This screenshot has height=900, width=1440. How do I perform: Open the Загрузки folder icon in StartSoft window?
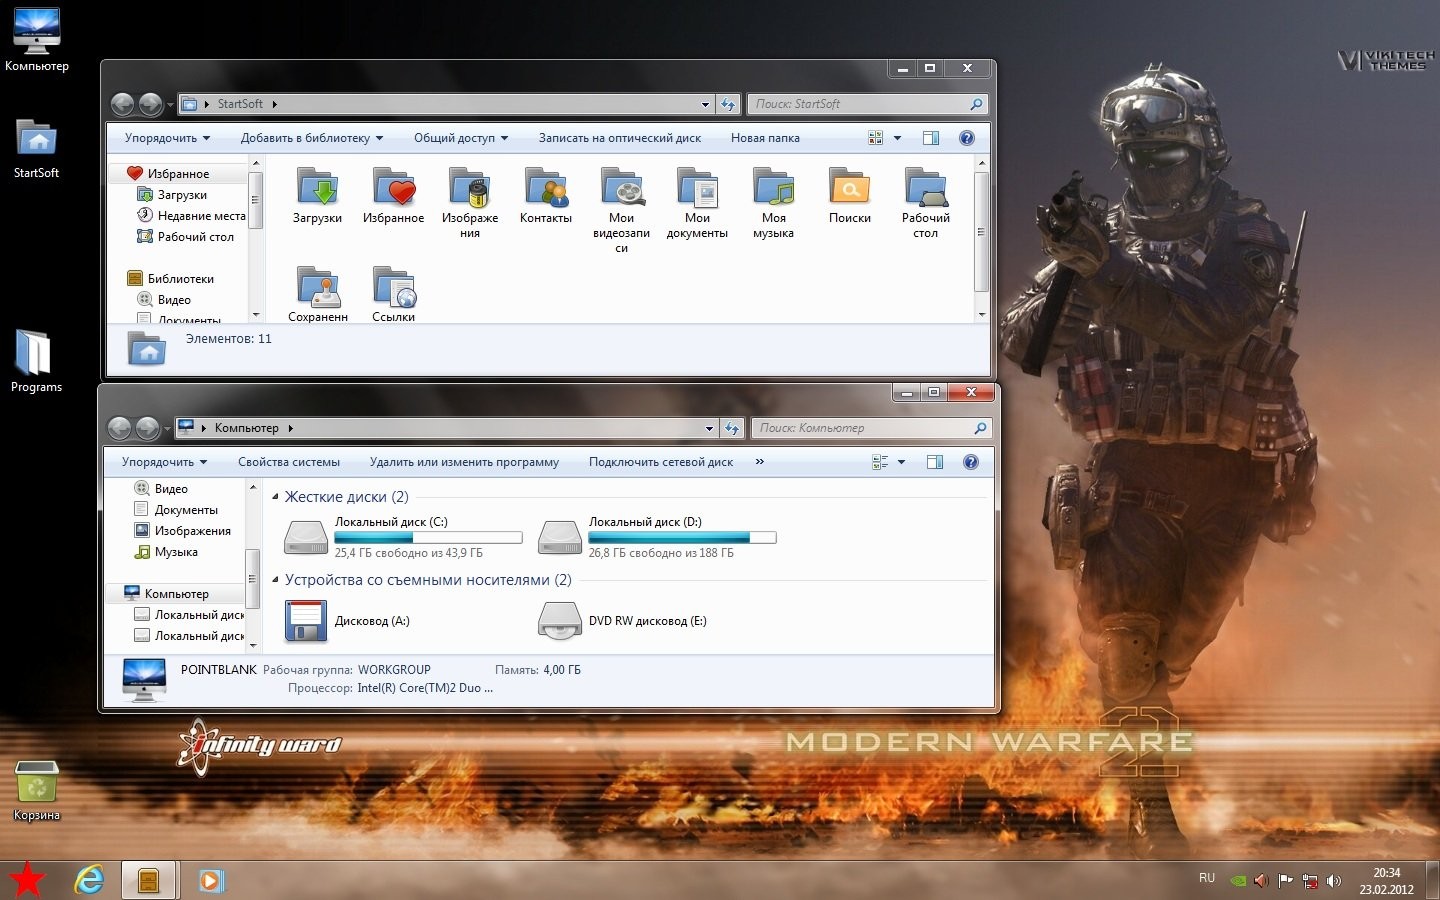(317, 187)
